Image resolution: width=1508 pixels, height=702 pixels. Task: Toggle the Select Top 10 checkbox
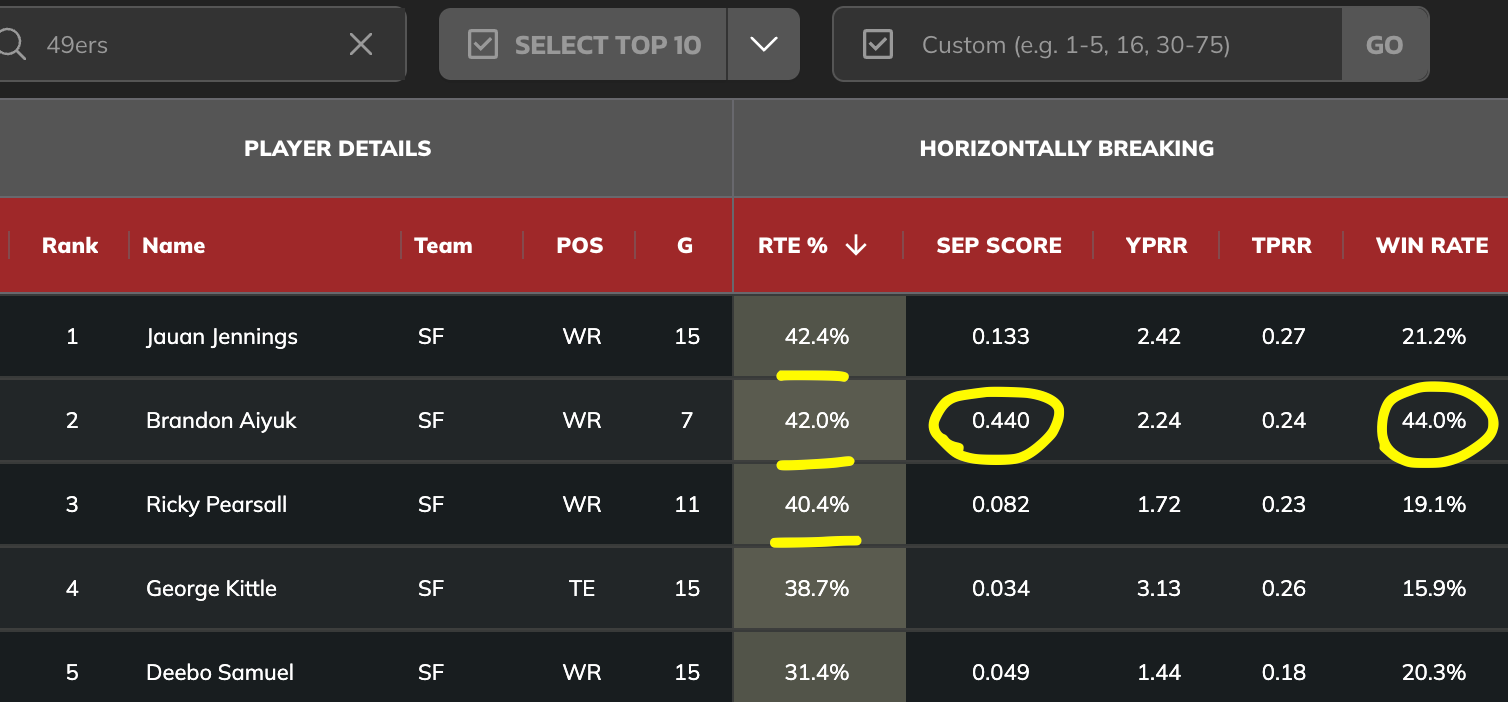483,45
